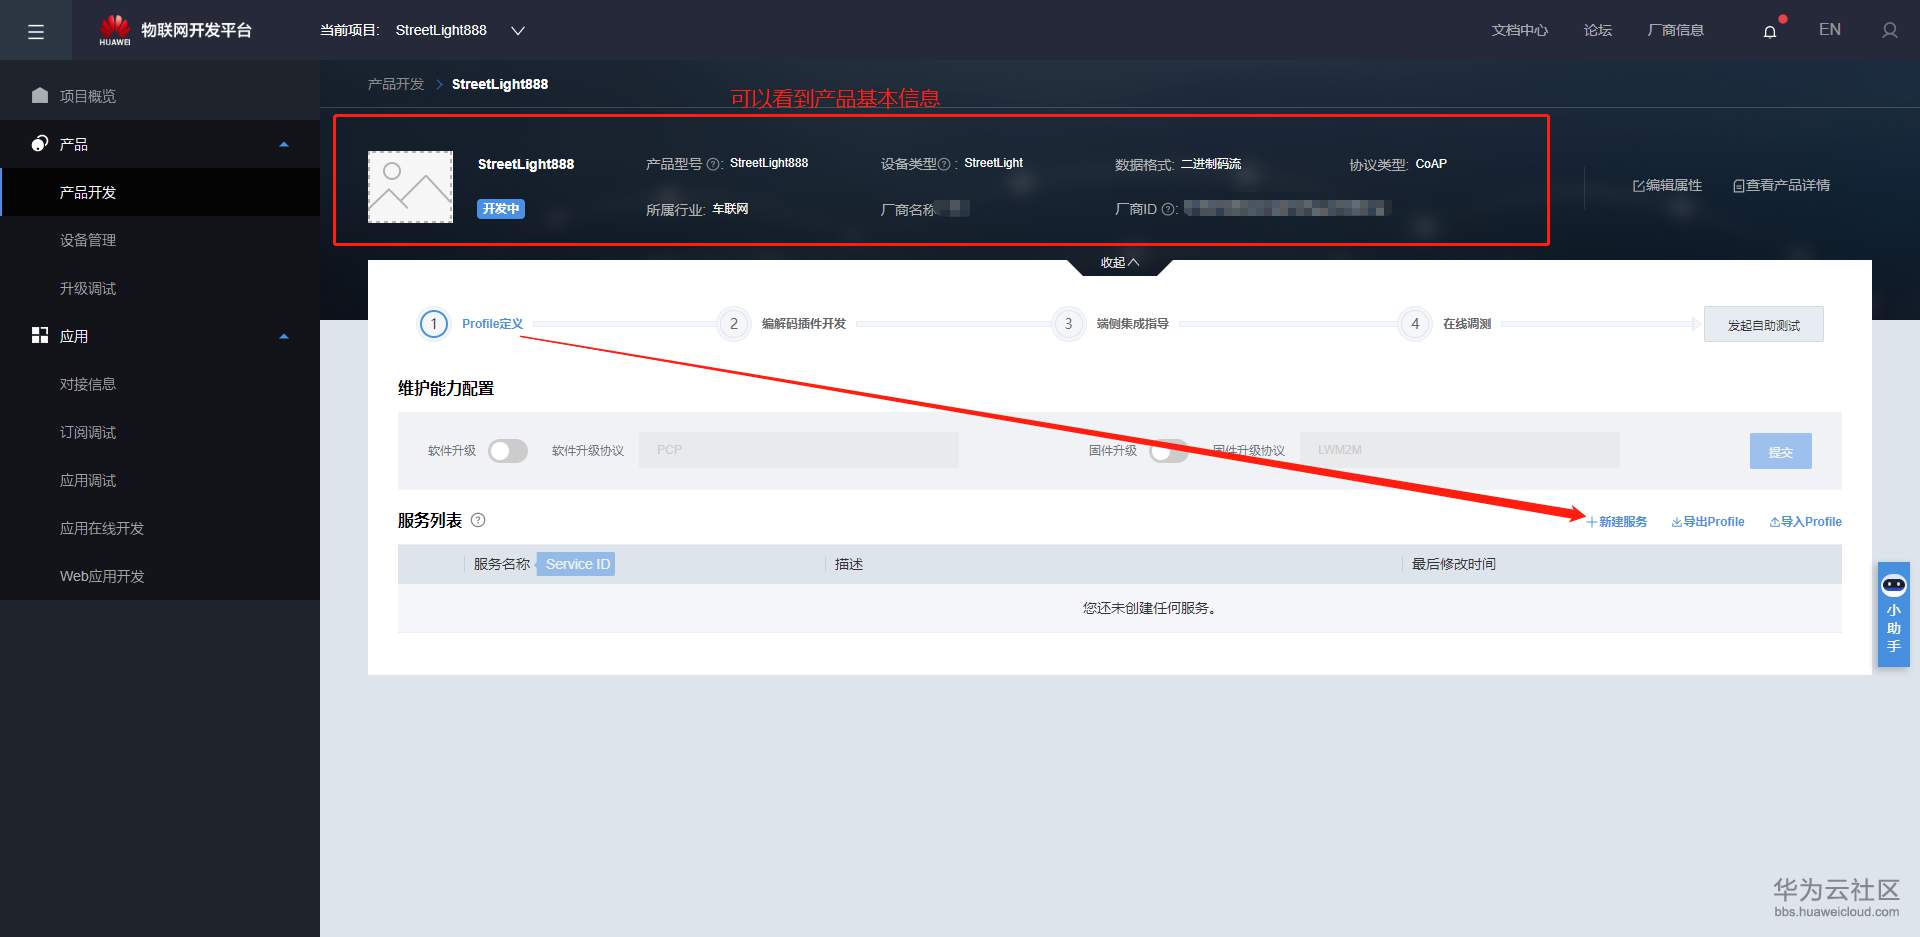Image resolution: width=1920 pixels, height=937 pixels.
Task: Open the 当前项目 StreetLight888 dropdown
Action: 459,31
